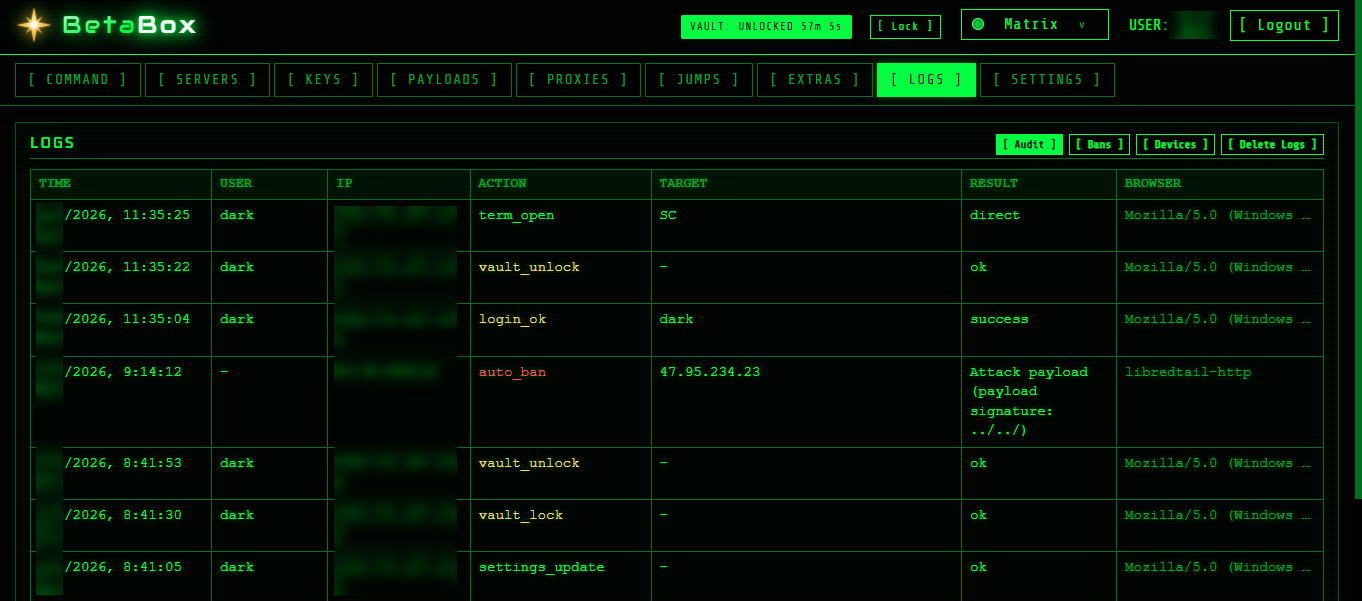
Task: Click the BetaBox star logo icon
Action: tap(34, 25)
